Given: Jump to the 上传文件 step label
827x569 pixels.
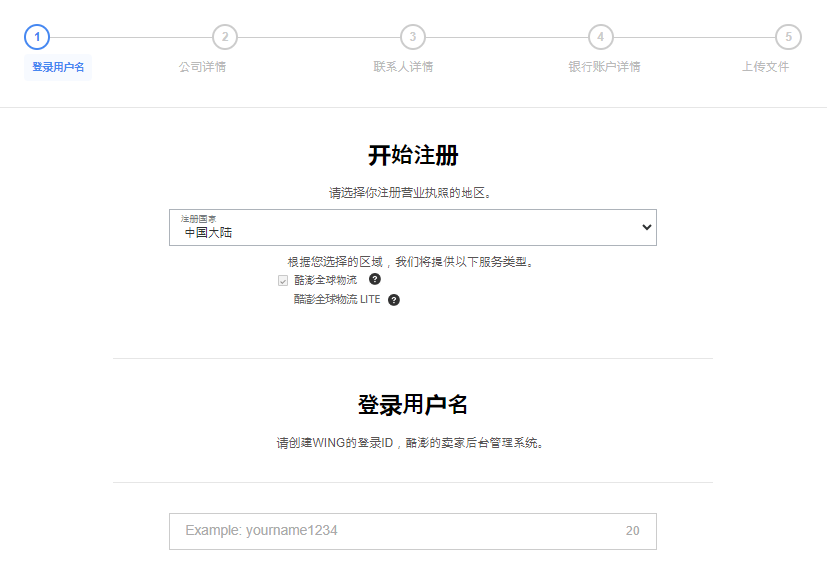Looking at the screenshot, I should [765, 67].
